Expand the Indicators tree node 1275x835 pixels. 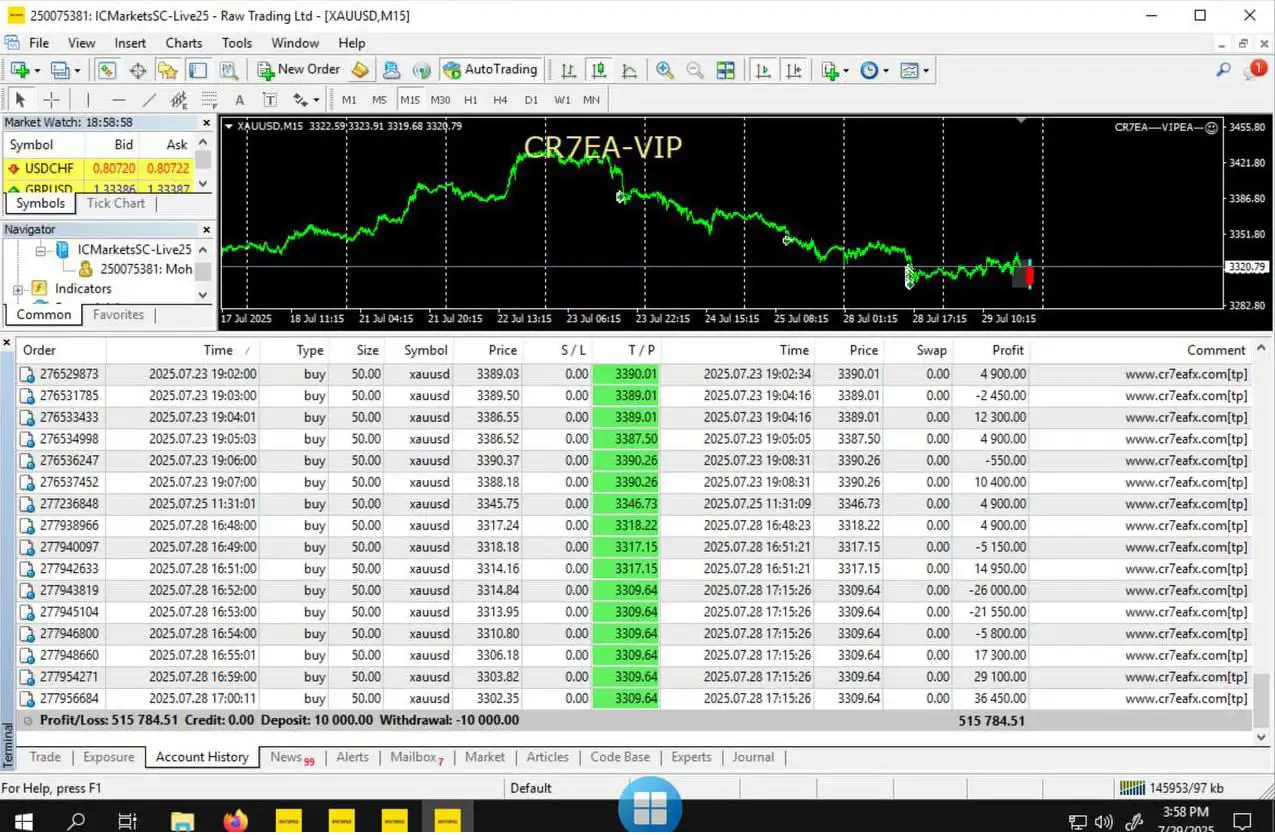coord(18,289)
